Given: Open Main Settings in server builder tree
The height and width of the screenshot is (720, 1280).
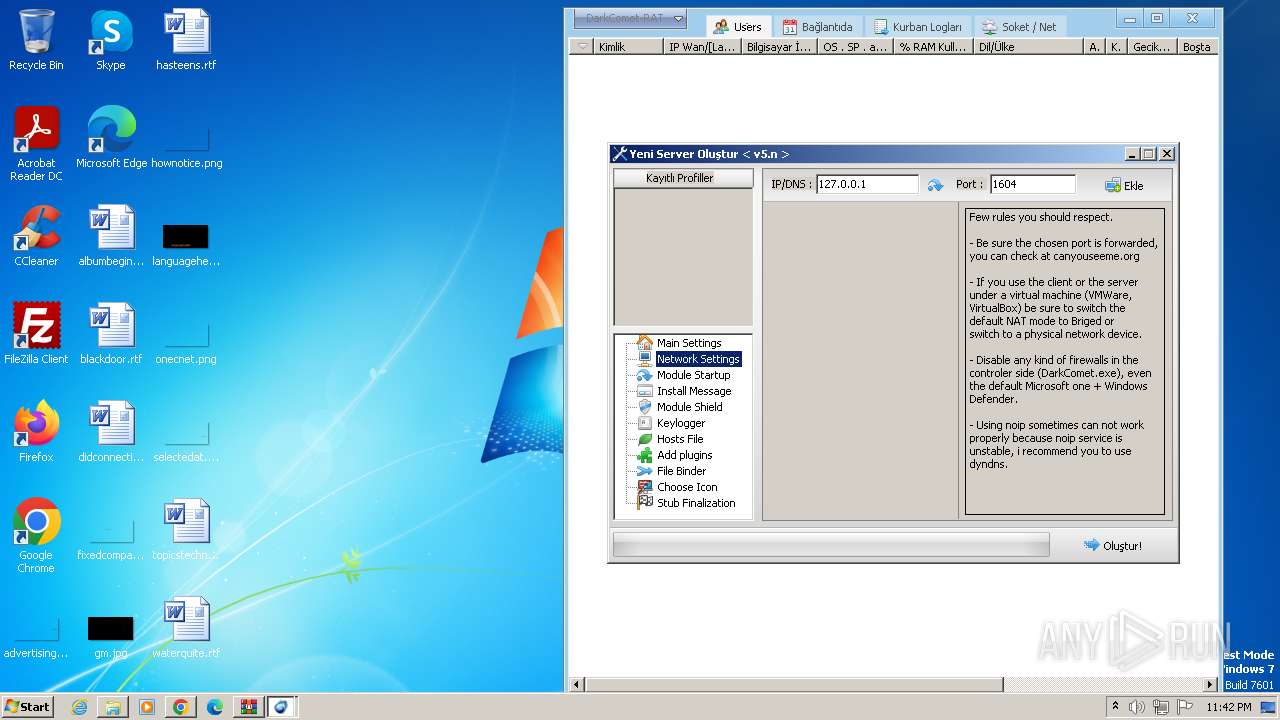Looking at the screenshot, I should pyautogui.click(x=688, y=343).
